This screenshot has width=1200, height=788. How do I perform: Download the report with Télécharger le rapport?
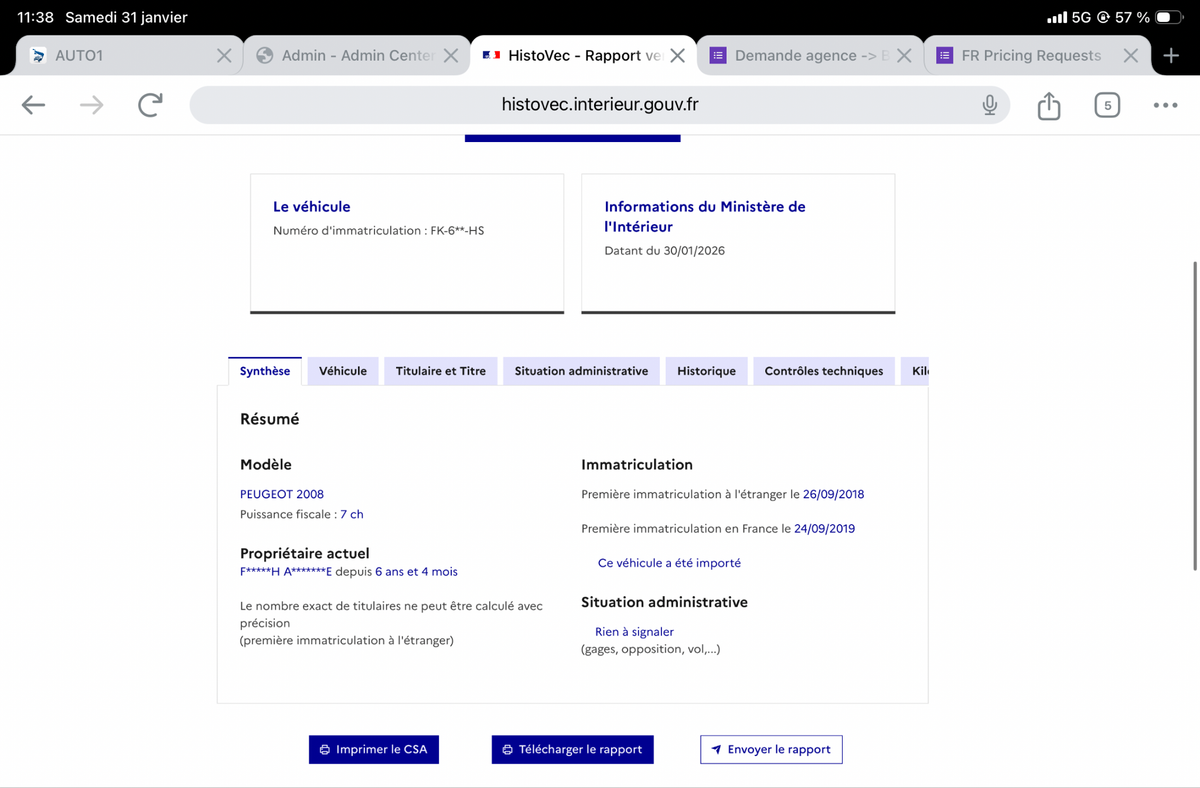[x=572, y=750]
